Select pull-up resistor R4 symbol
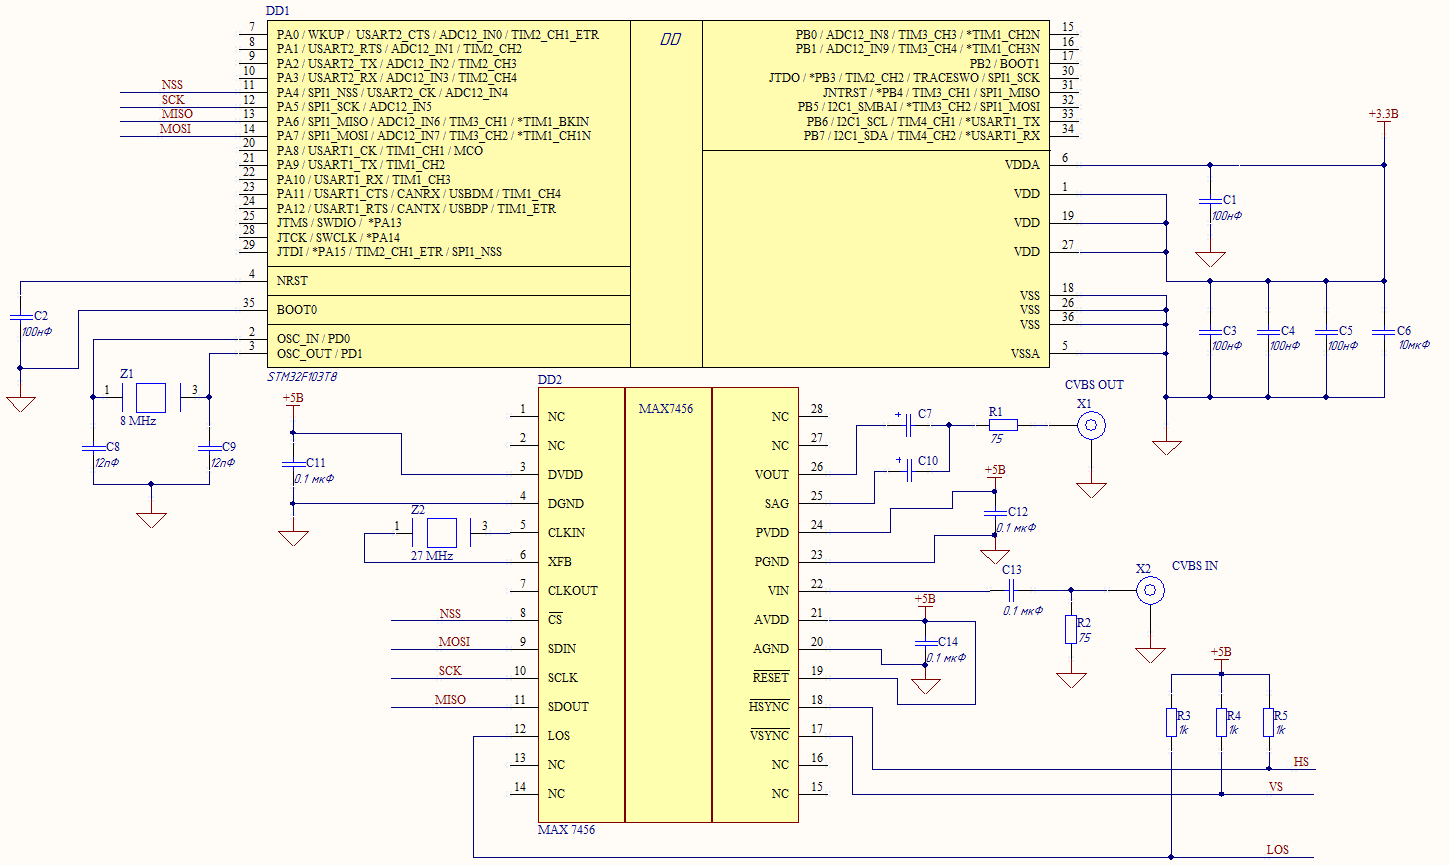Image resolution: width=1449 pixels, height=865 pixels. coord(1221,722)
